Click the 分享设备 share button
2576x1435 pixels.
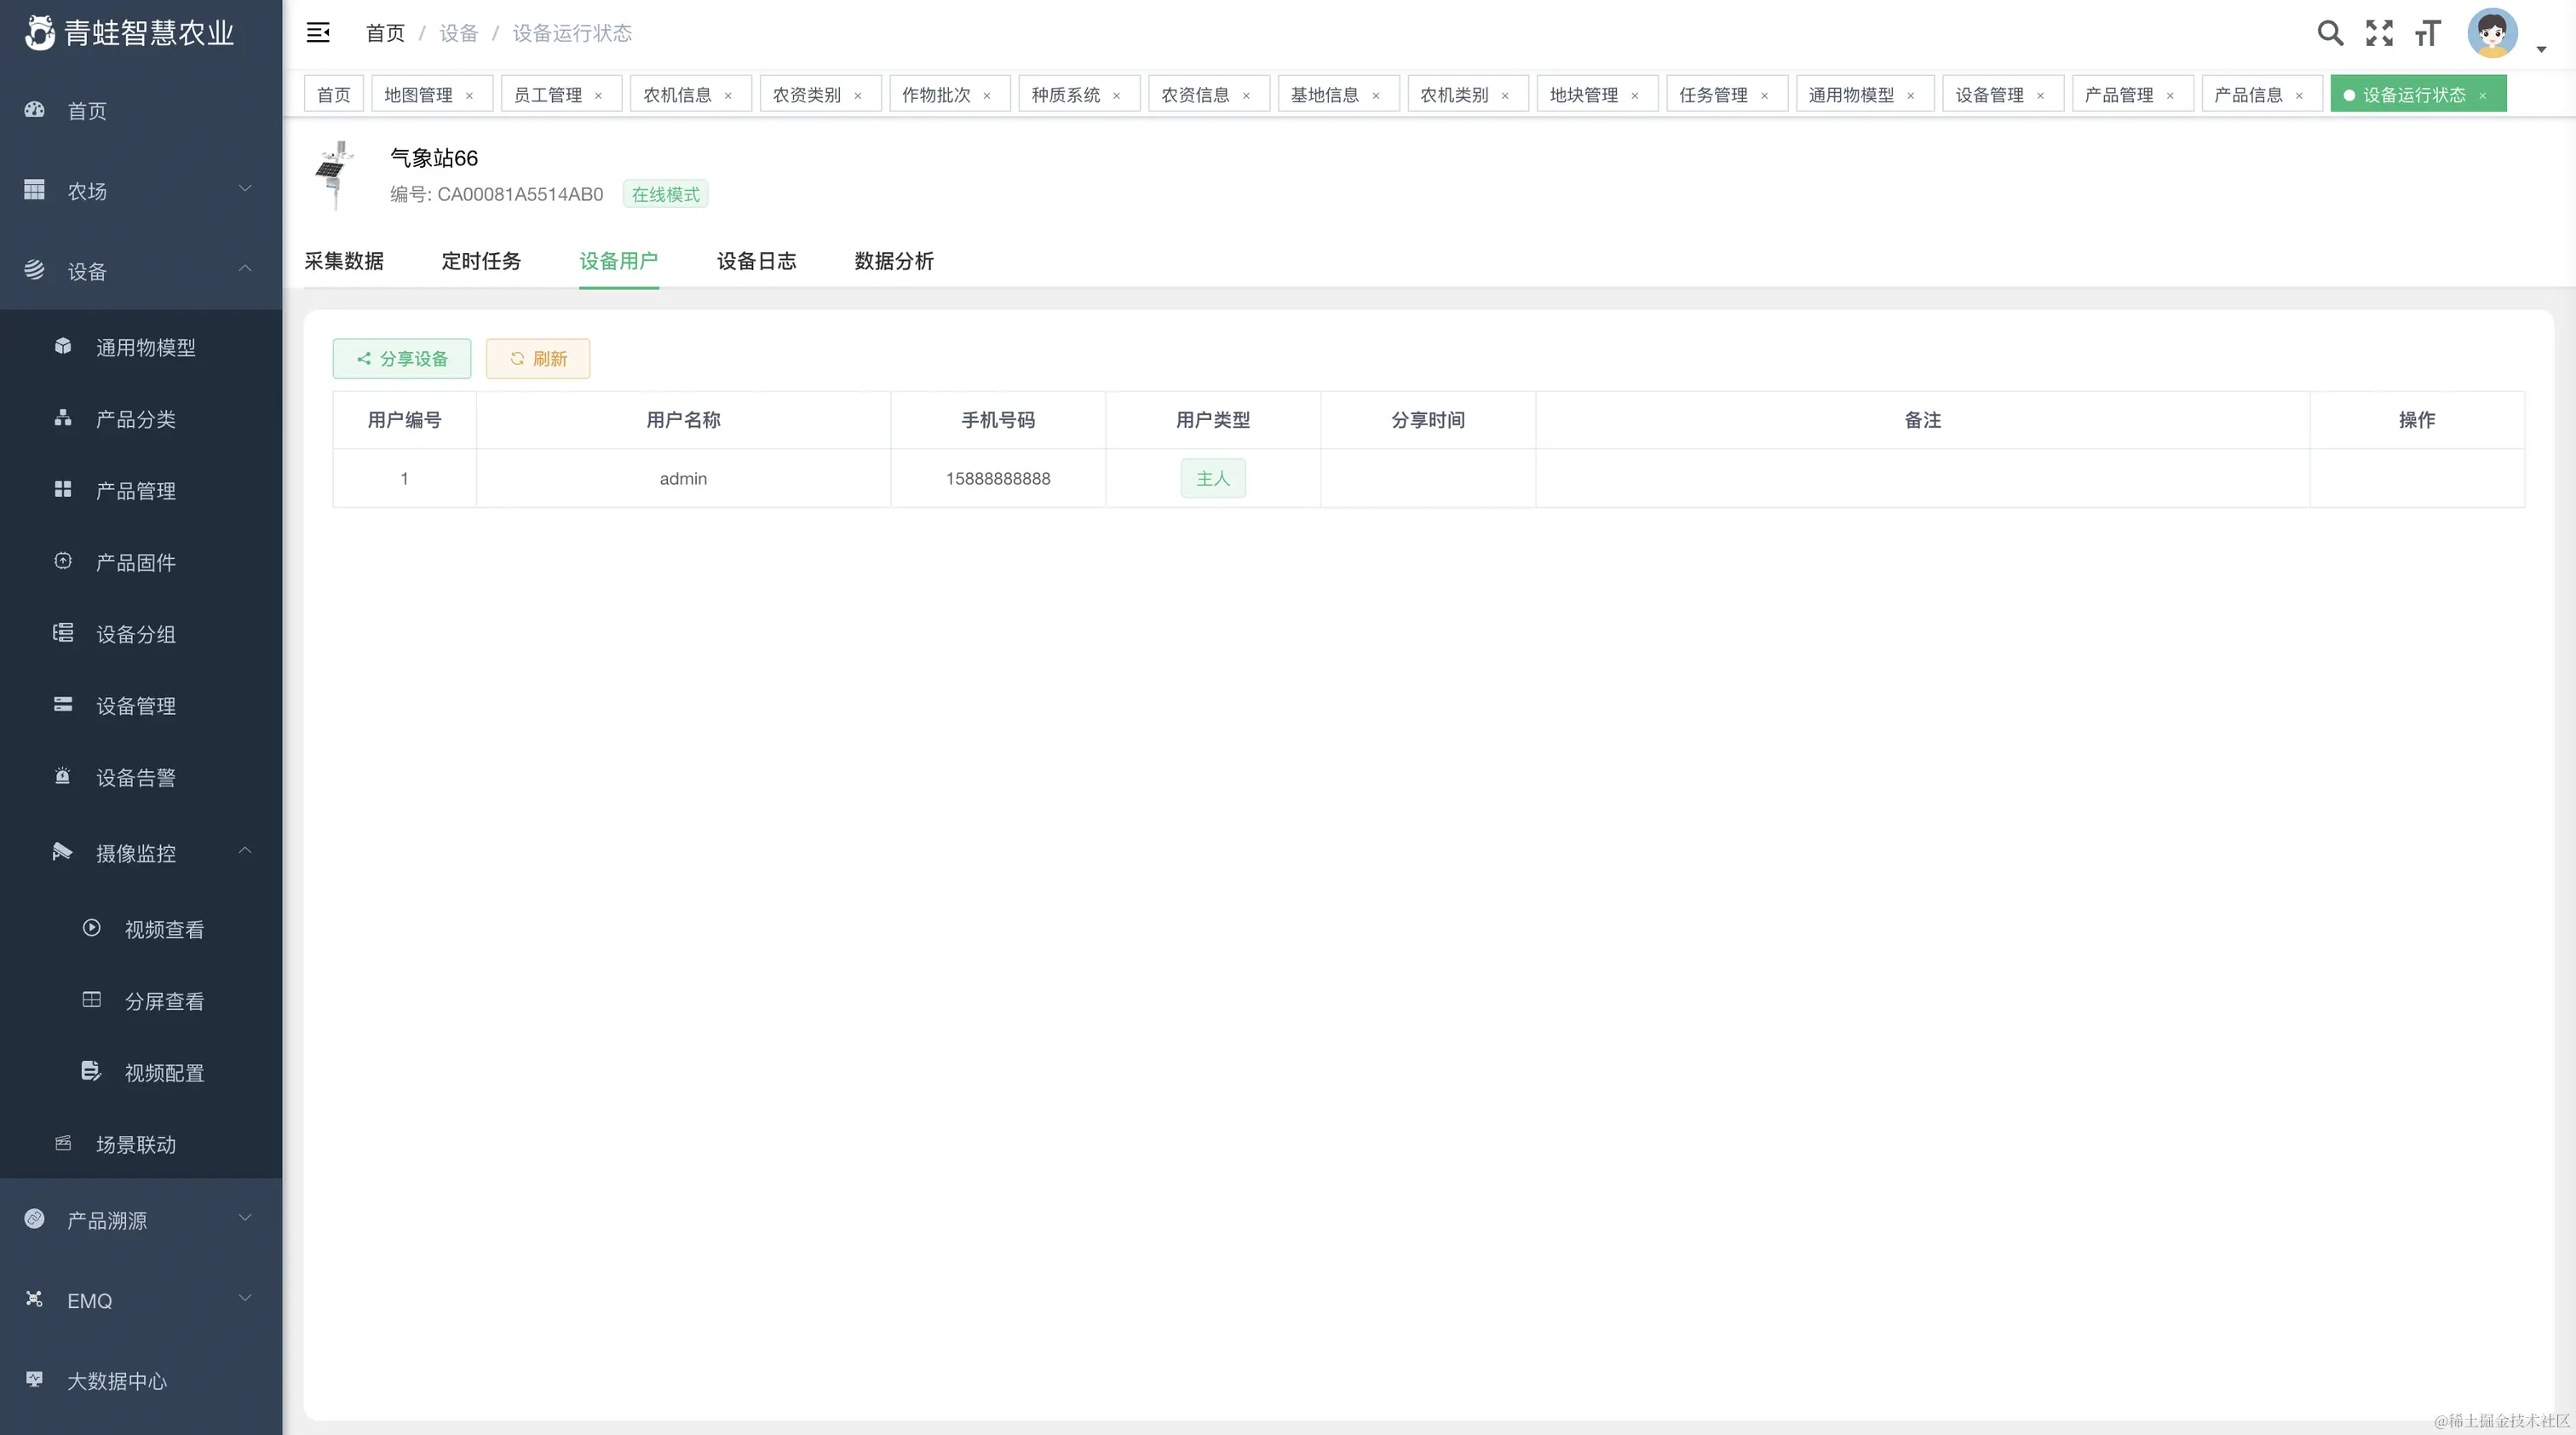pyautogui.click(x=401, y=358)
